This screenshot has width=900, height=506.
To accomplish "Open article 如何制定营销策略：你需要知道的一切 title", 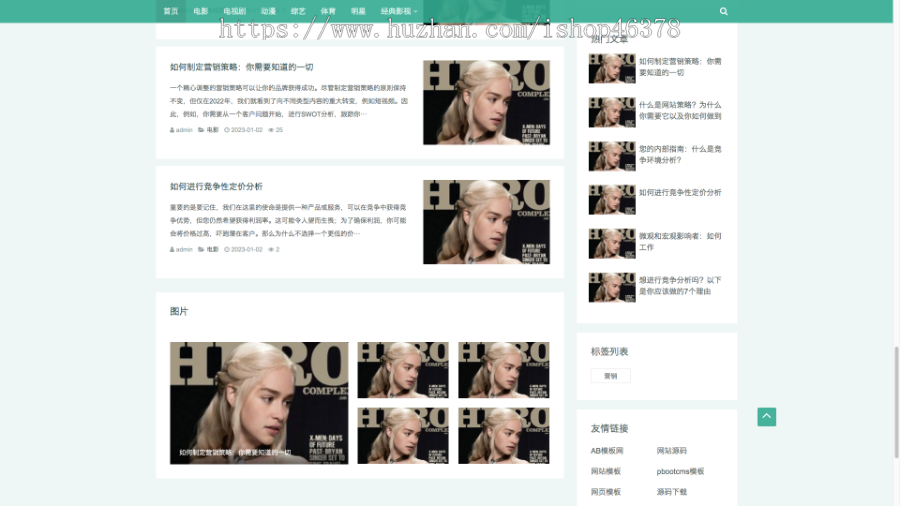I will click(x=242, y=67).
